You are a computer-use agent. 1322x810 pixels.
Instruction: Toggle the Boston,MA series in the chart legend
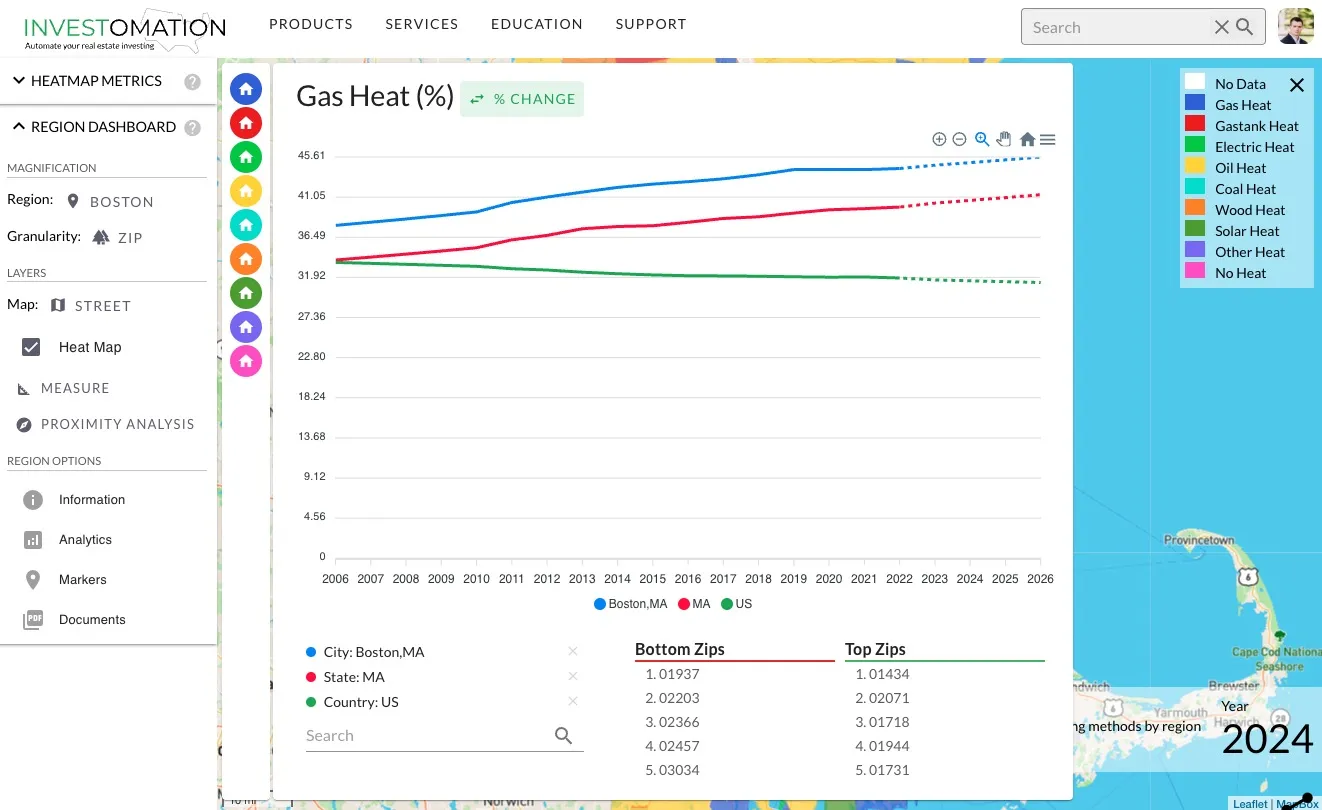(631, 604)
